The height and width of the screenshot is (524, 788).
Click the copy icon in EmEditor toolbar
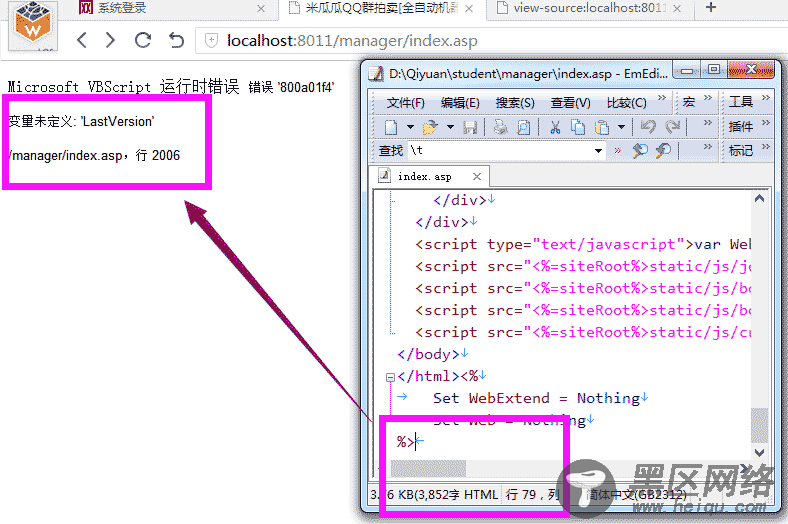578,127
